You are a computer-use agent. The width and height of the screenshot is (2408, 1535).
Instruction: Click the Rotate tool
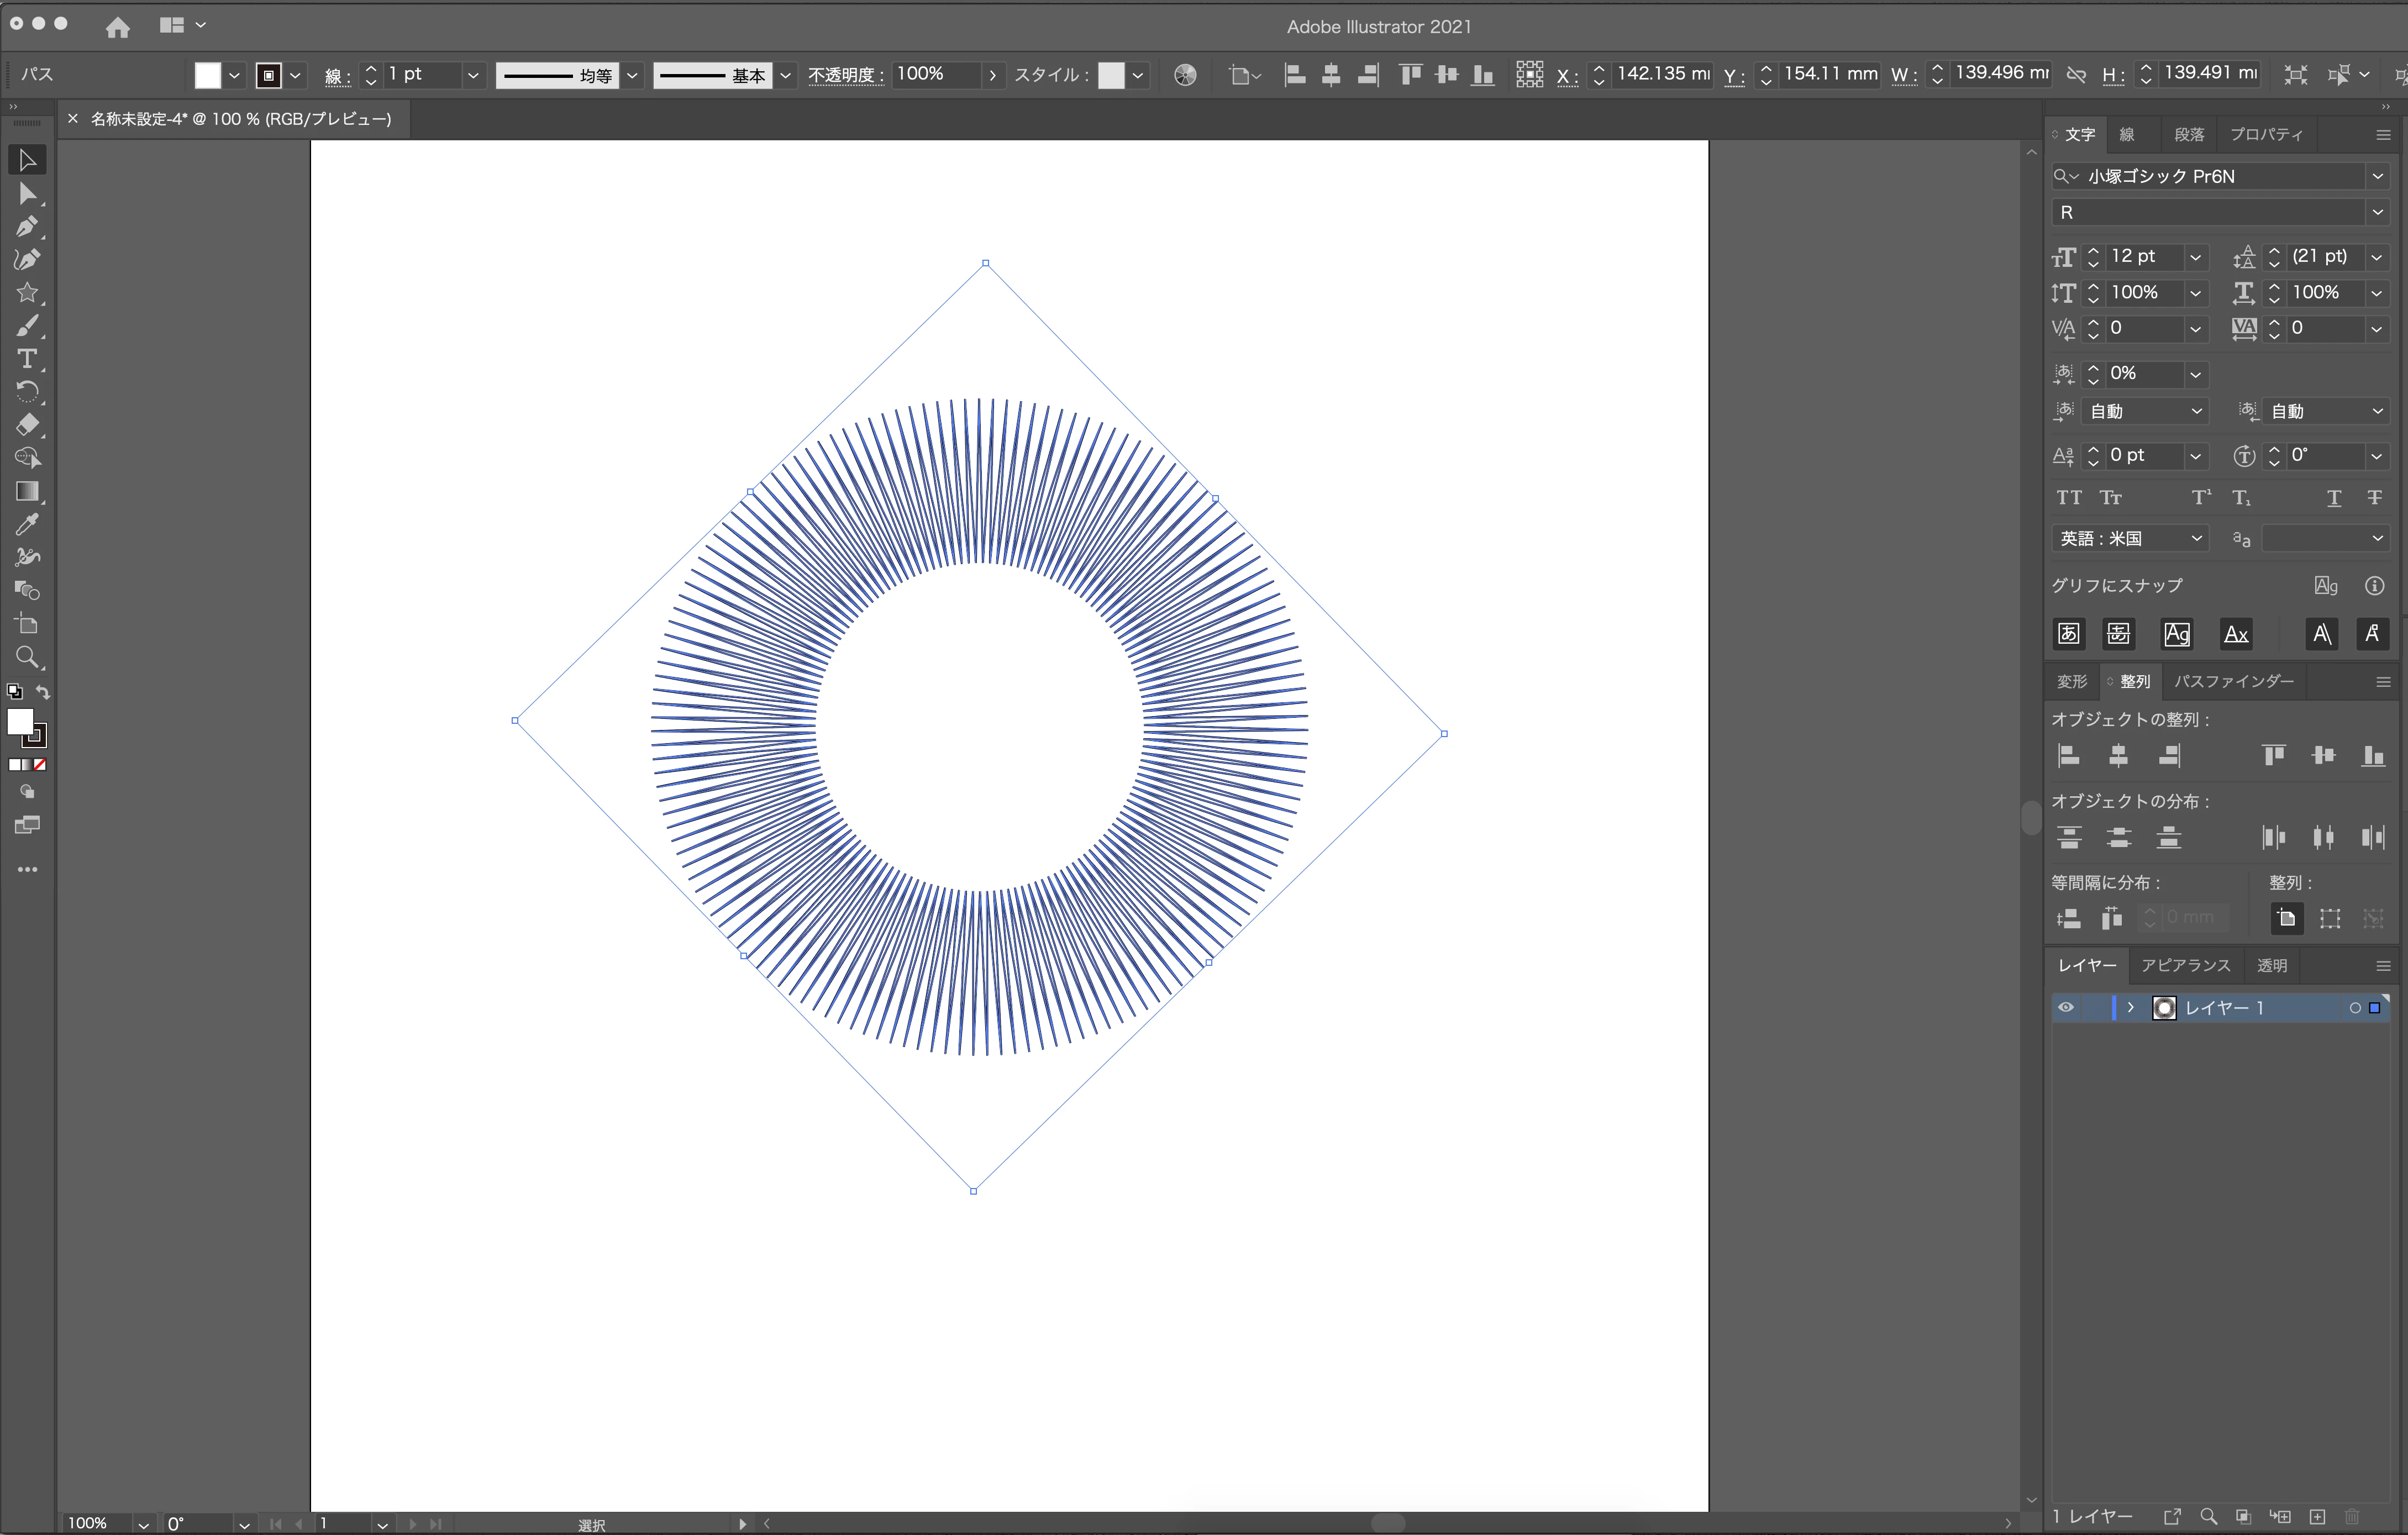pyautogui.click(x=27, y=392)
